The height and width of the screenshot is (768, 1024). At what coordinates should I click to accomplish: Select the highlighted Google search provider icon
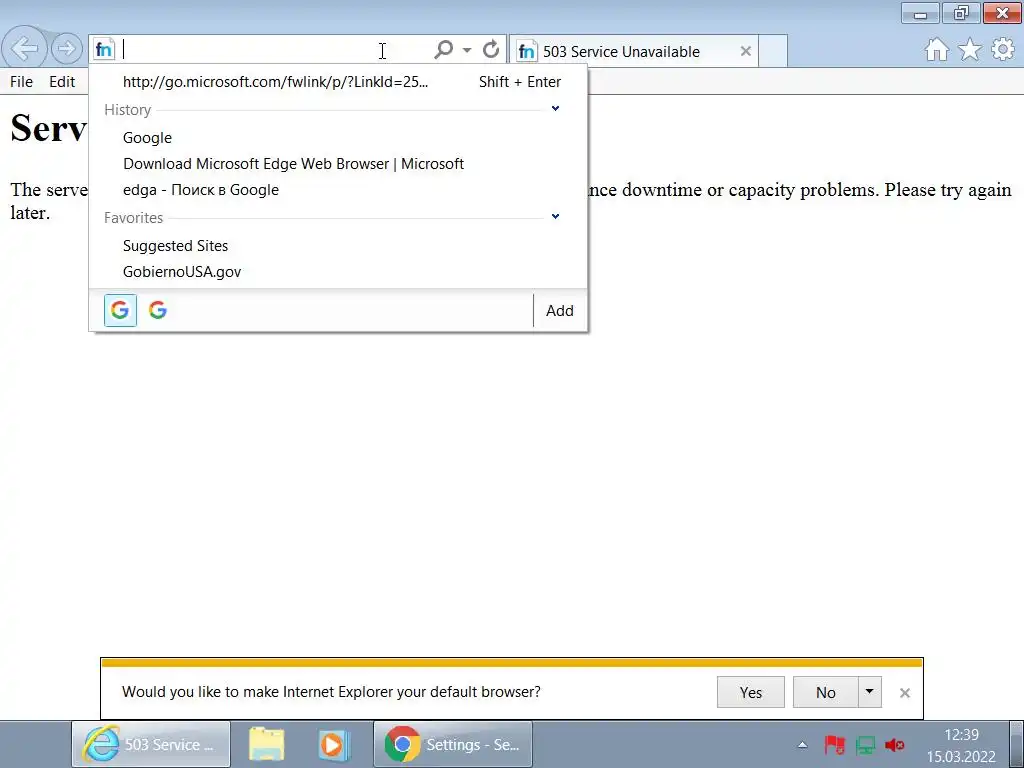coord(120,310)
